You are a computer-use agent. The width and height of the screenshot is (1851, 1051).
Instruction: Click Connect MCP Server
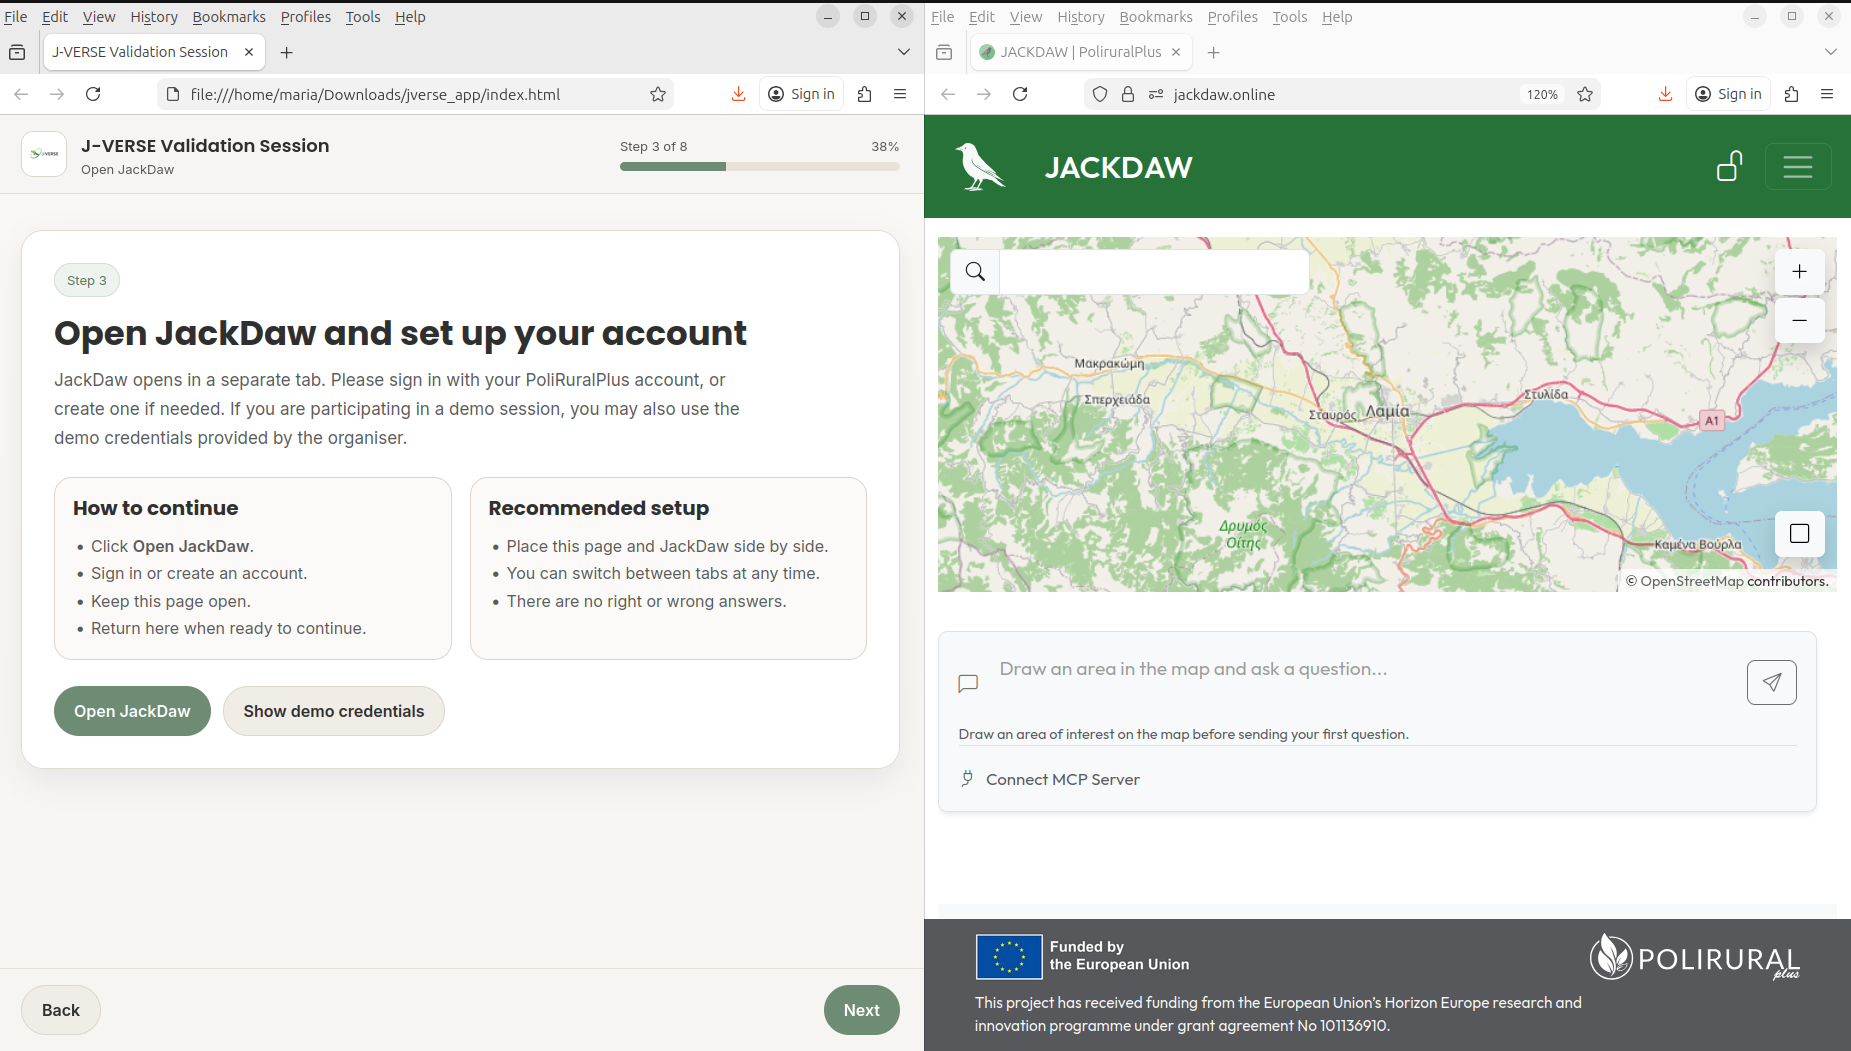(1050, 779)
